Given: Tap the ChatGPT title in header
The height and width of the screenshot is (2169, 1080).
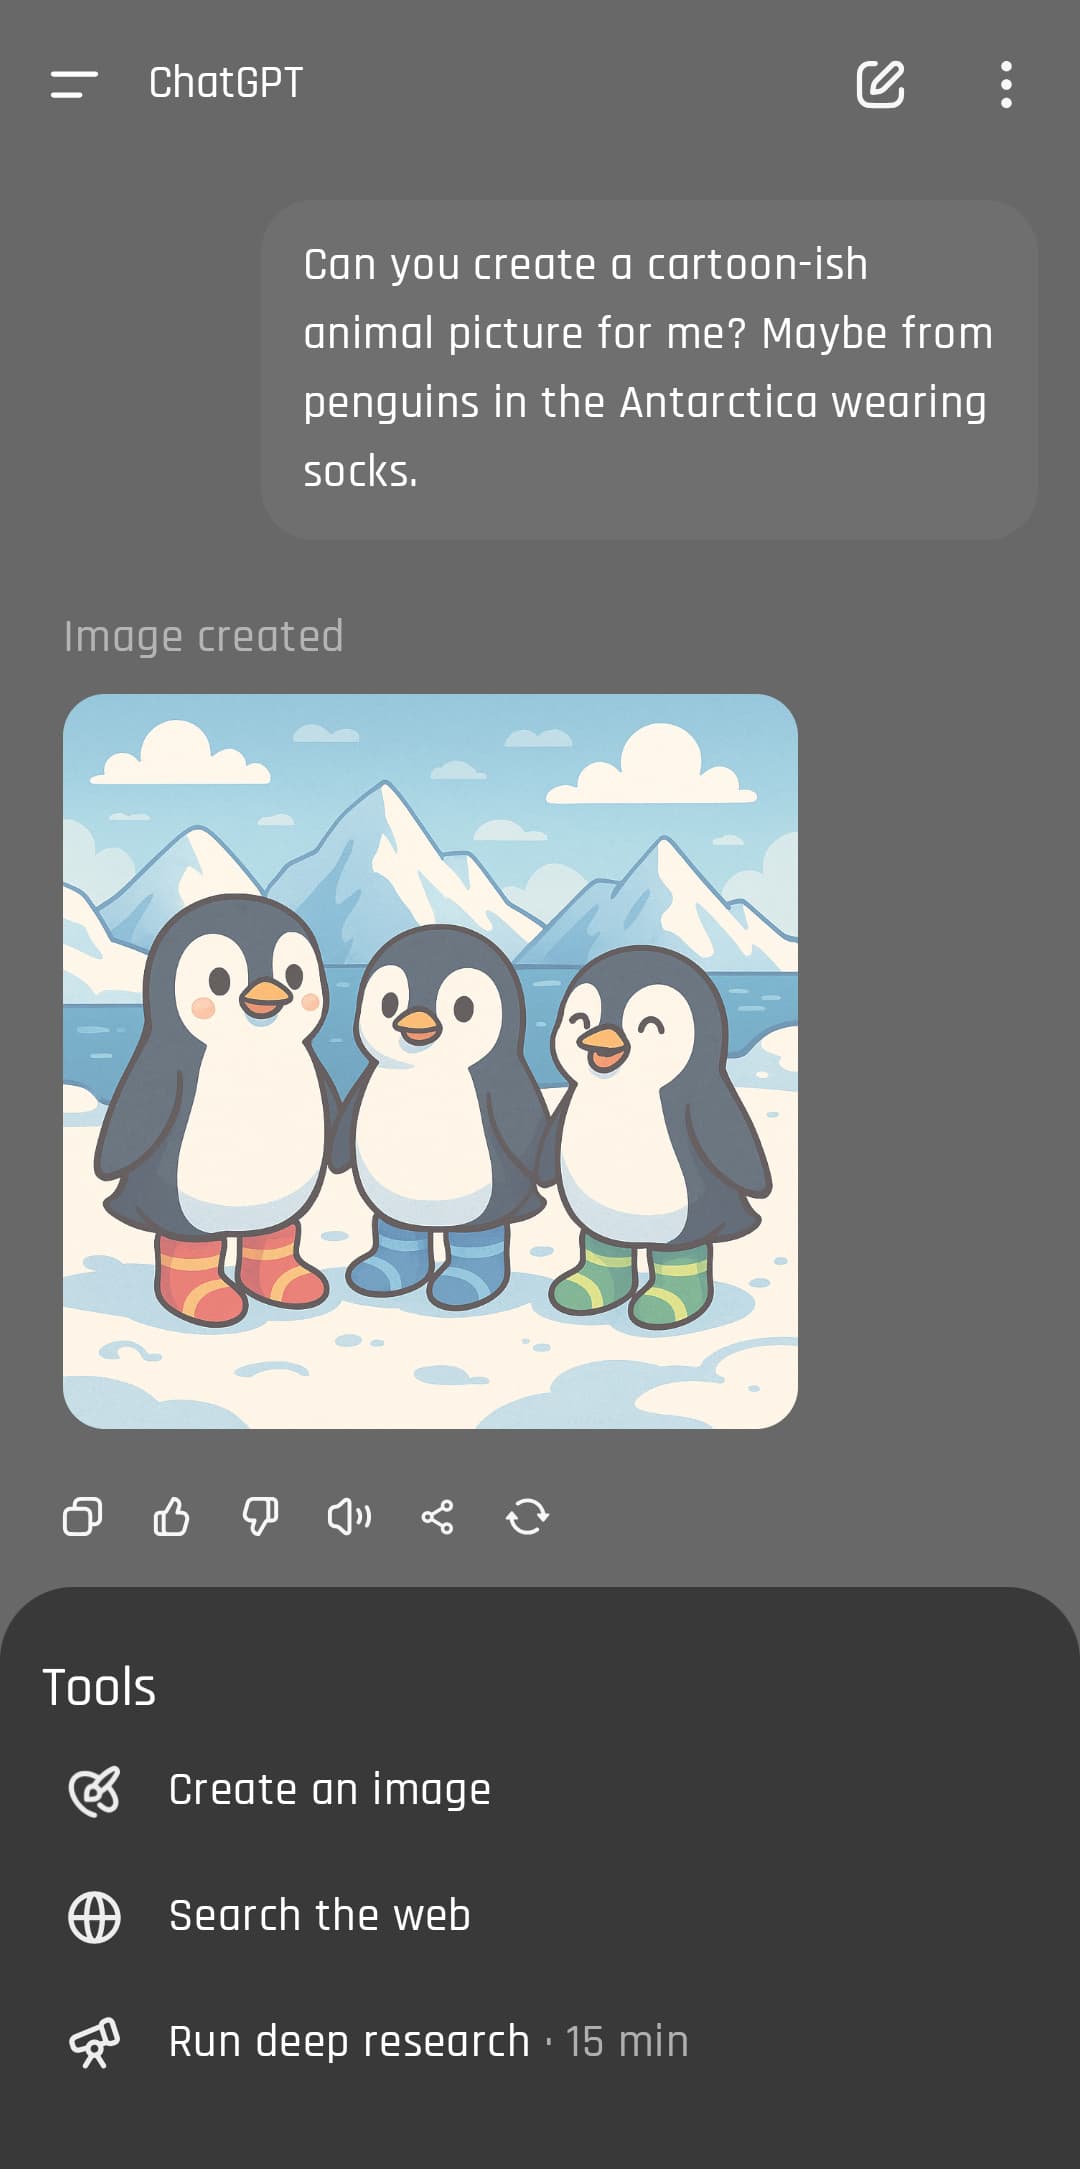Looking at the screenshot, I should 226,83.
